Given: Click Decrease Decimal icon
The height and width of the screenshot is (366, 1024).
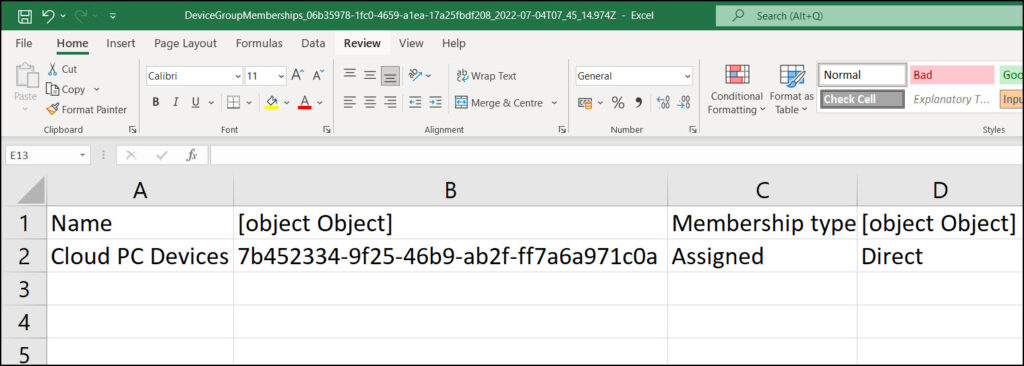Looking at the screenshot, I should pos(684,103).
